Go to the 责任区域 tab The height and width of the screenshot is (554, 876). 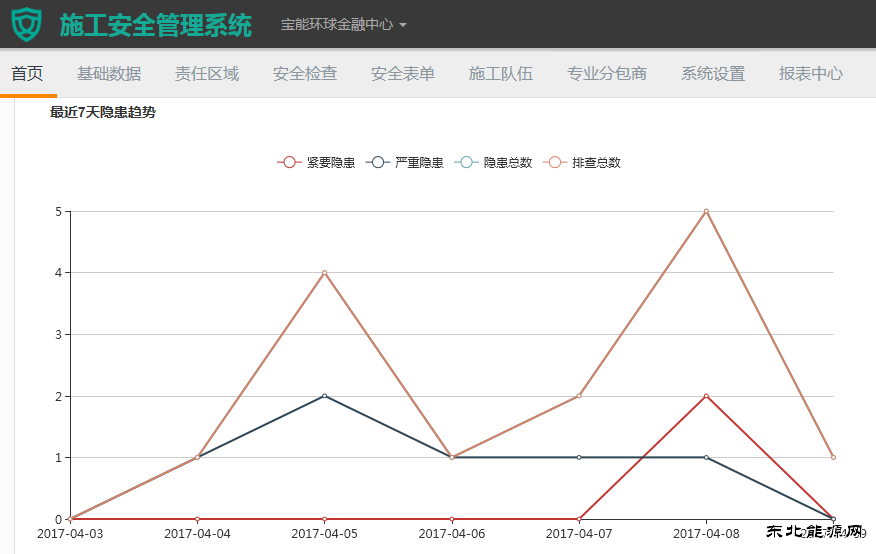click(207, 74)
